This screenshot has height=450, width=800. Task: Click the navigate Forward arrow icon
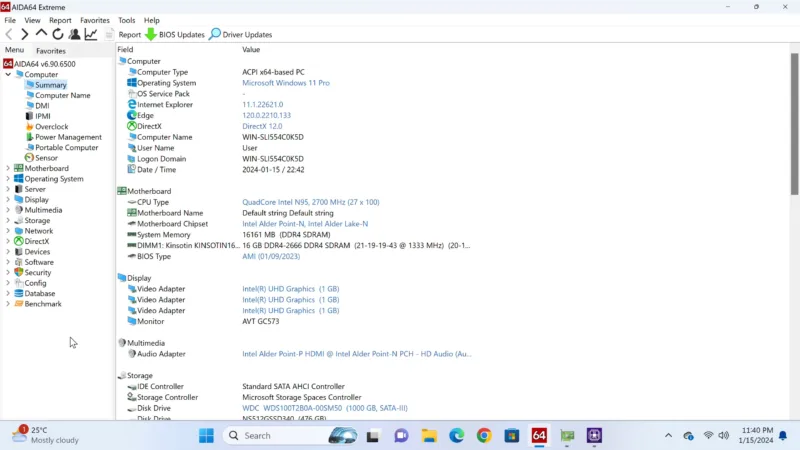(x=25, y=34)
